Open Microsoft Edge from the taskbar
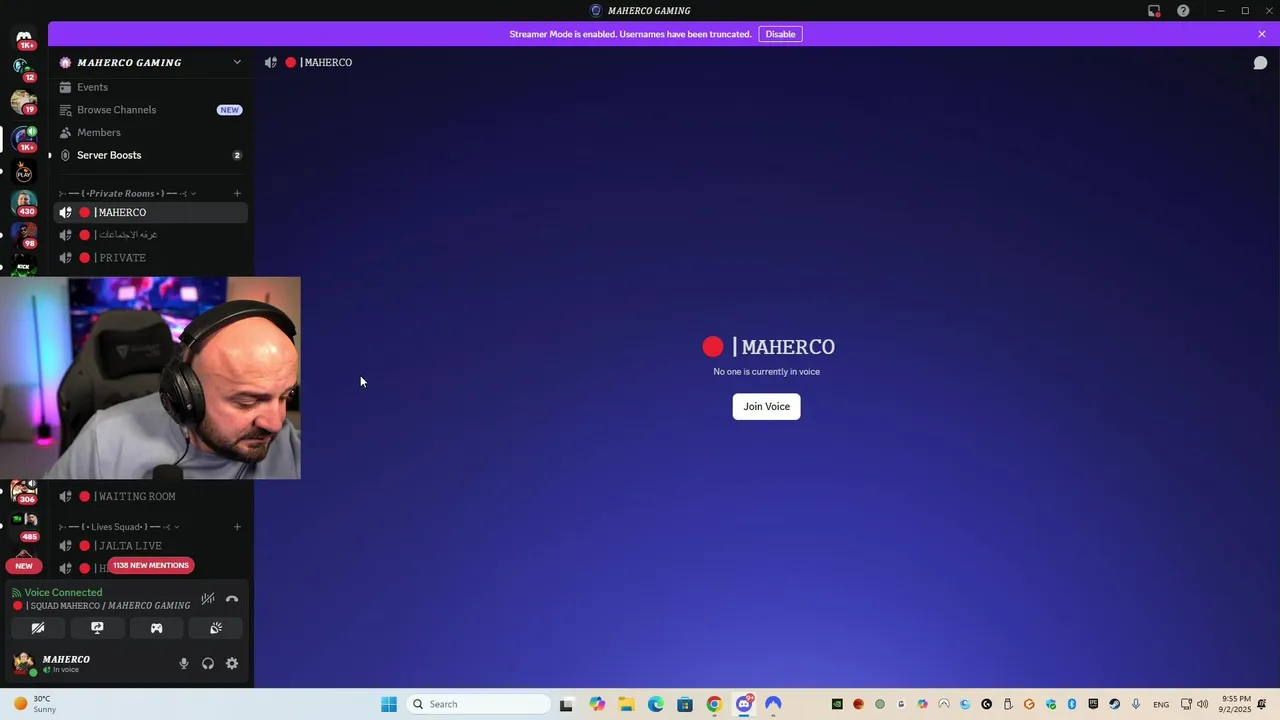1280x720 pixels. click(x=656, y=704)
